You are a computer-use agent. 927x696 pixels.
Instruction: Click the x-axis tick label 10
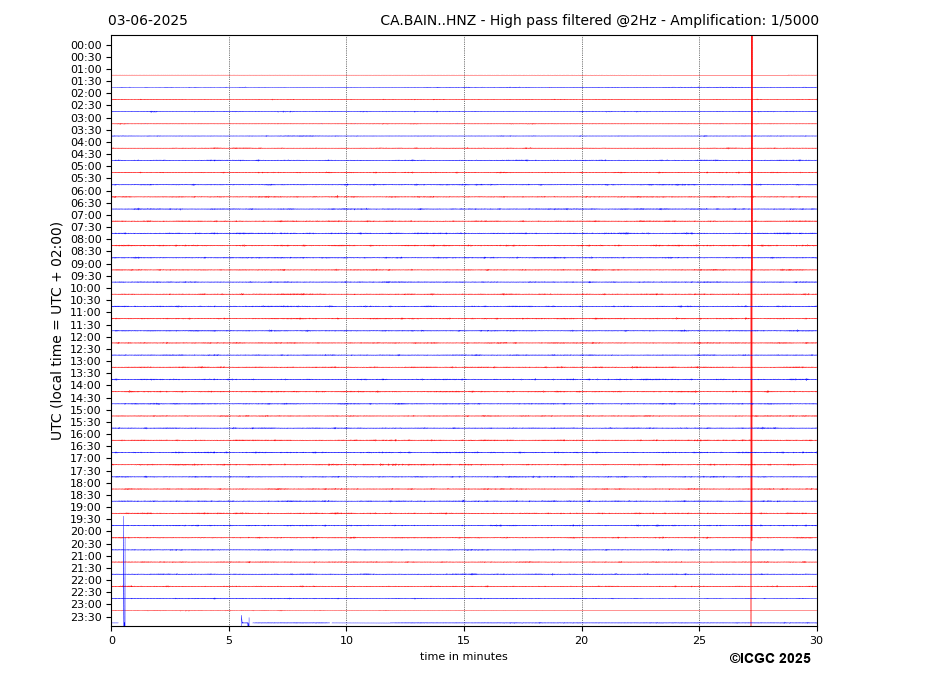point(346,640)
